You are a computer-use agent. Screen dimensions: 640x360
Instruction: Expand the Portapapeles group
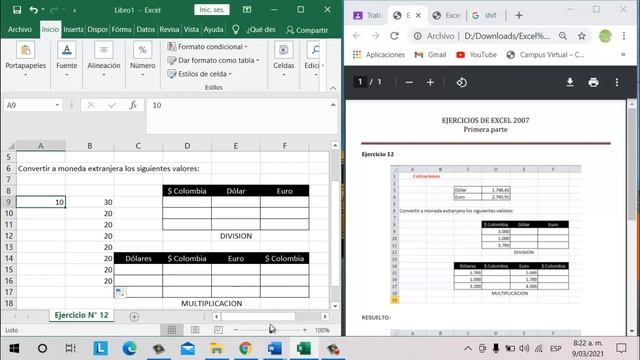coord(25,60)
